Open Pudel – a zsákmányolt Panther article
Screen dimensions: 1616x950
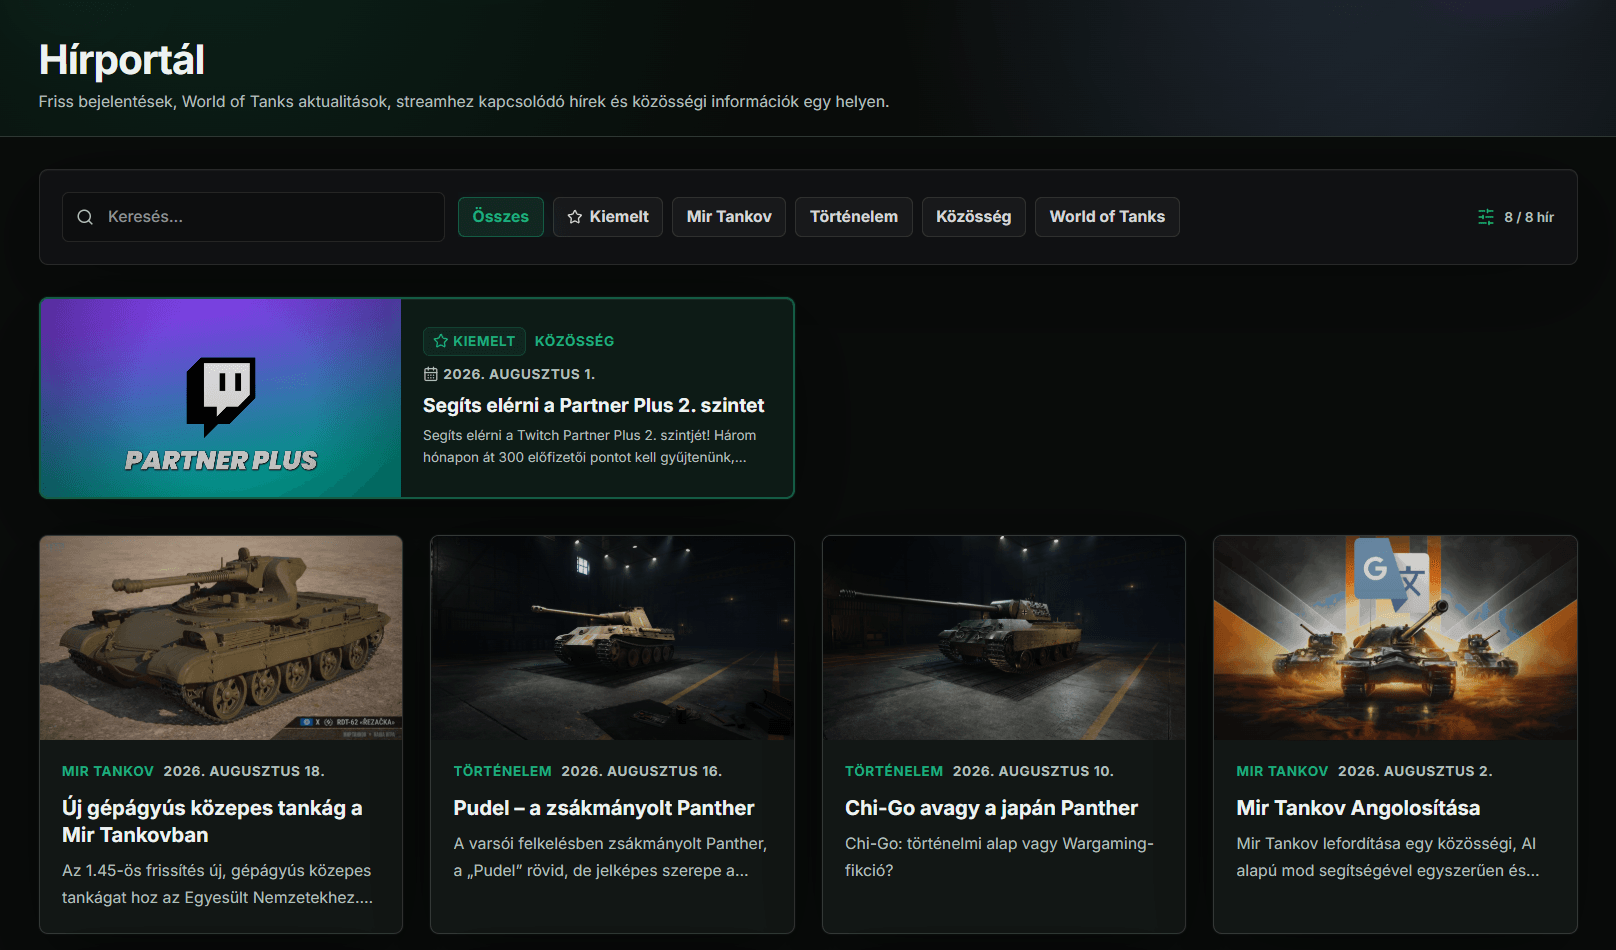pyautogui.click(x=604, y=808)
